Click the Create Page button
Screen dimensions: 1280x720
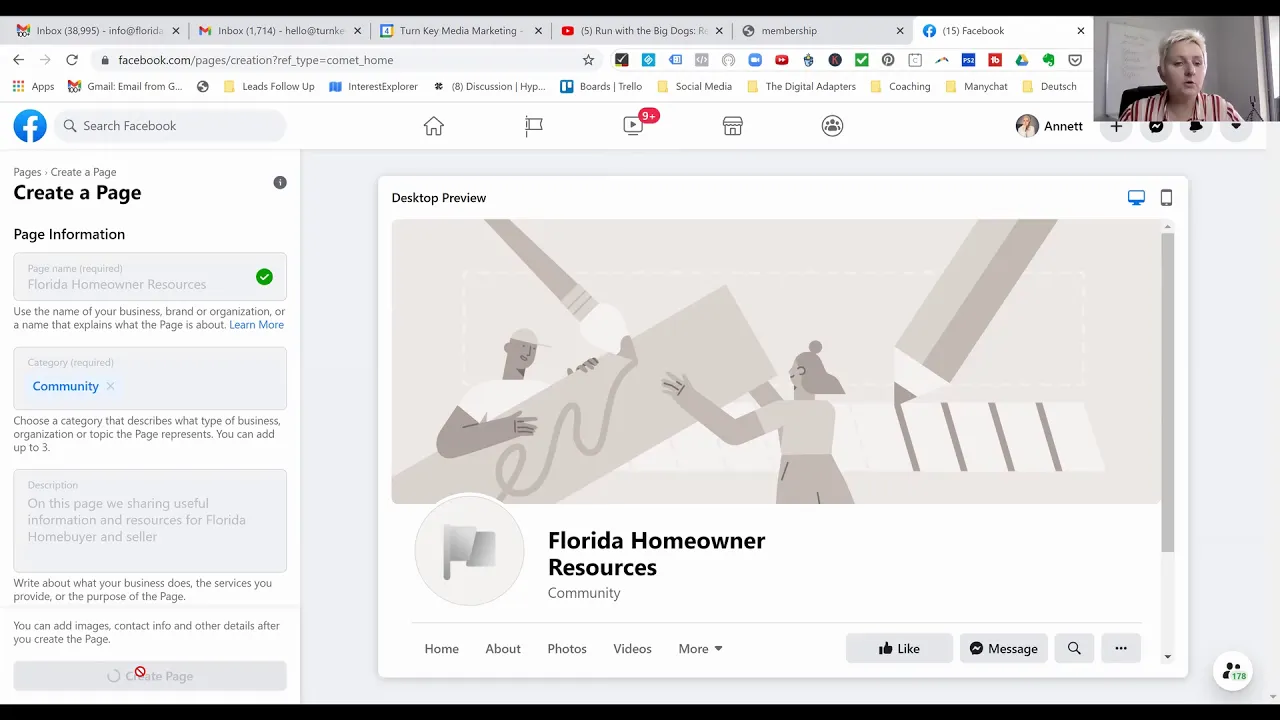tap(150, 676)
